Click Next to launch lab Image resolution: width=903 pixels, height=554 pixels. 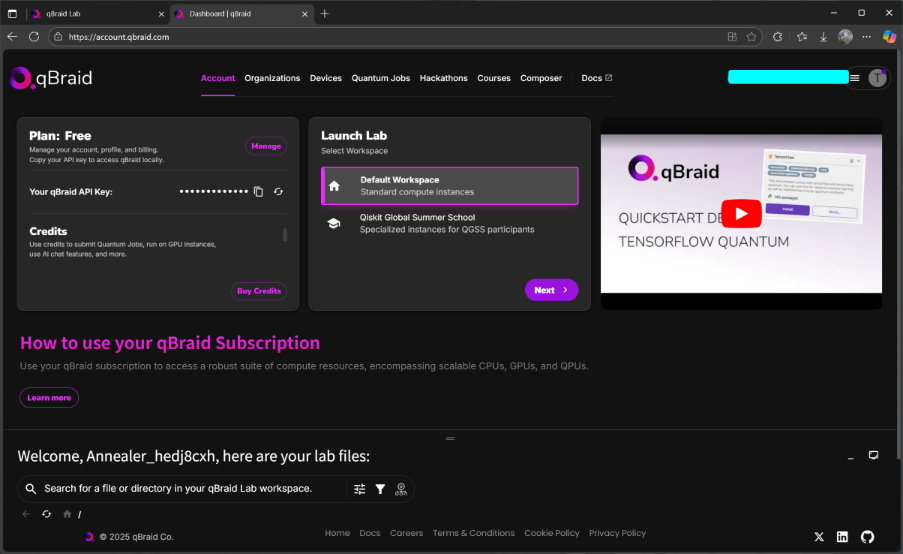(551, 290)
